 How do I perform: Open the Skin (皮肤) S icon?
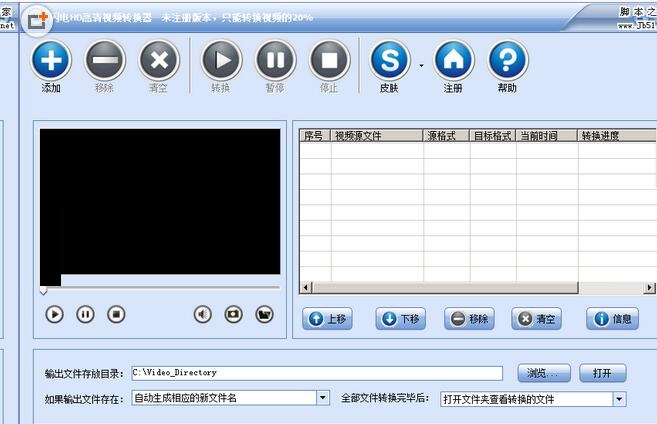(x=390, y=60)
